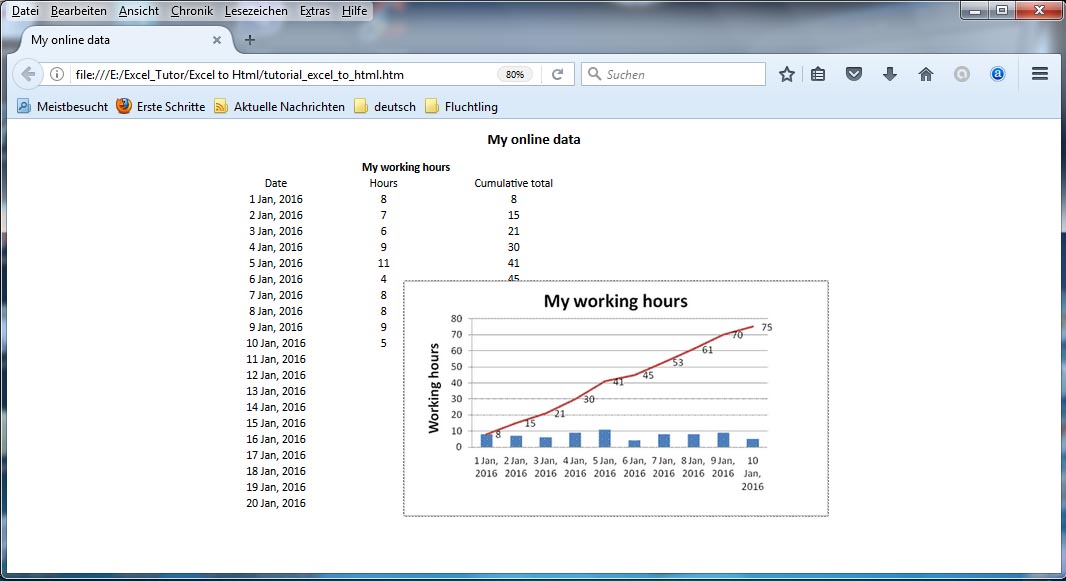The height and width of the screenshot is (581, 1066).
Task: Click the '15 Jan, 2016' date cell
Action: (x=276, y=423)
